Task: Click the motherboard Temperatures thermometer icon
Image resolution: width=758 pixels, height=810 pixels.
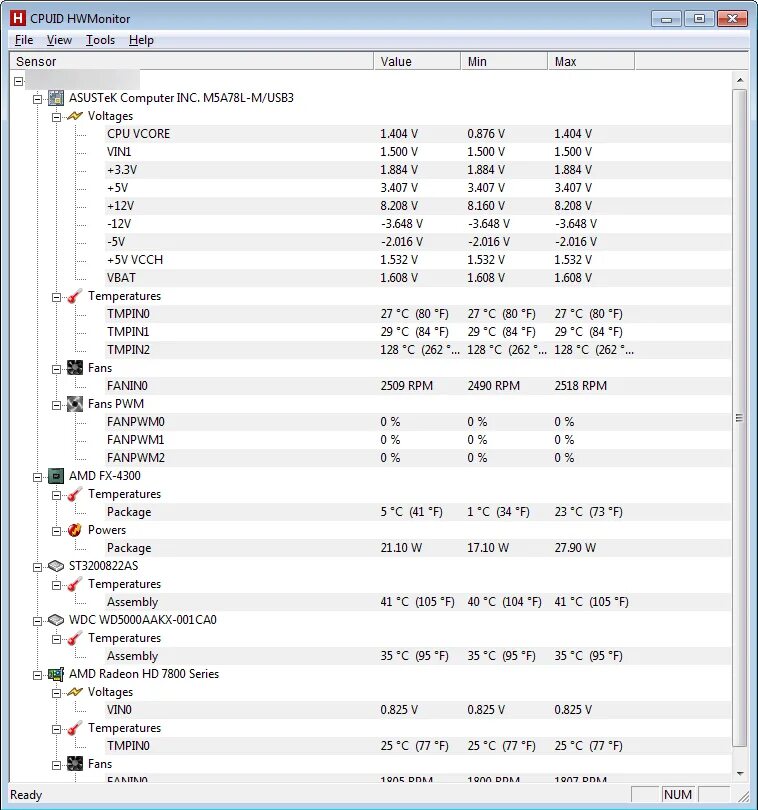Action: pyautogui.click(x=75, y=296)
